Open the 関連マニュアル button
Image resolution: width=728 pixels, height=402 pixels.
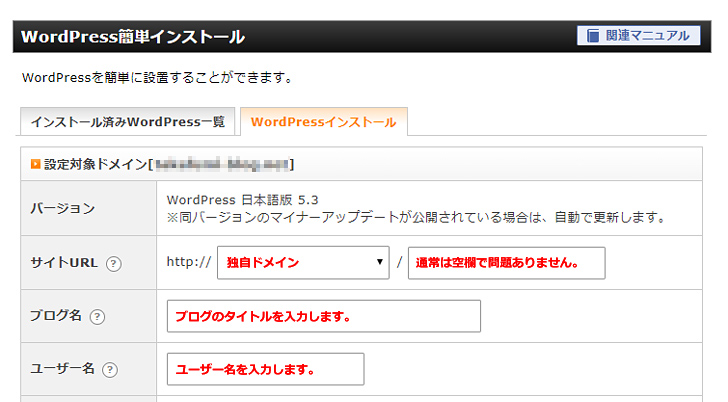638,36
